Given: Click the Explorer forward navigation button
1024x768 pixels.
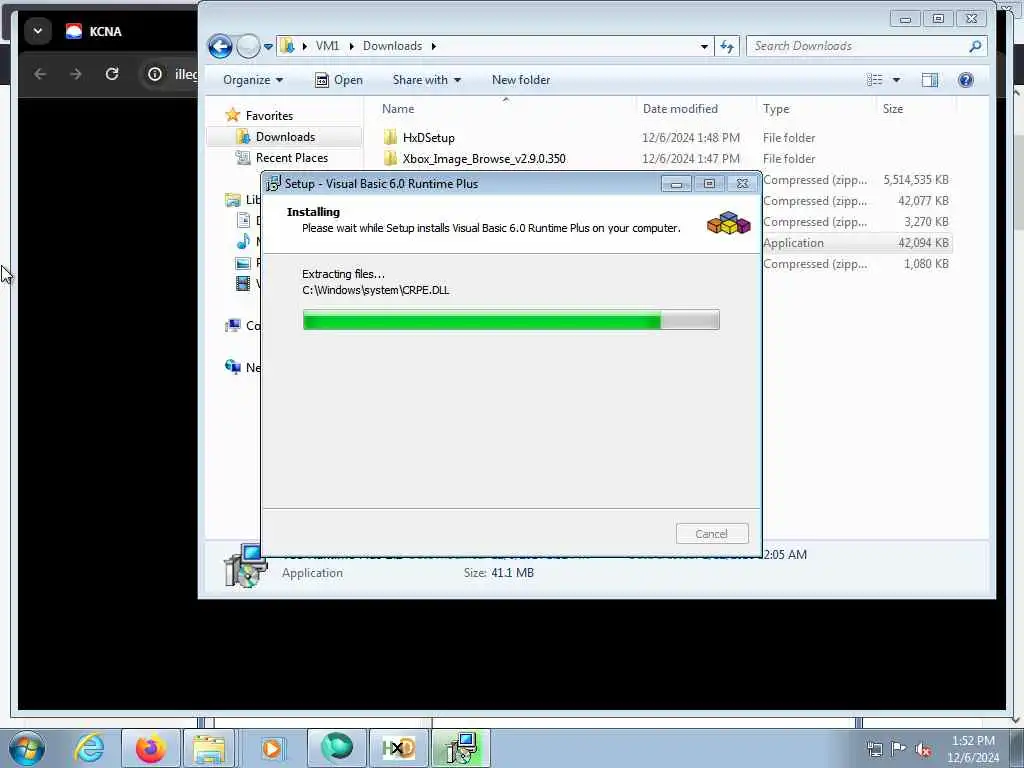Looking at the screenshot, I should point(248,46).
